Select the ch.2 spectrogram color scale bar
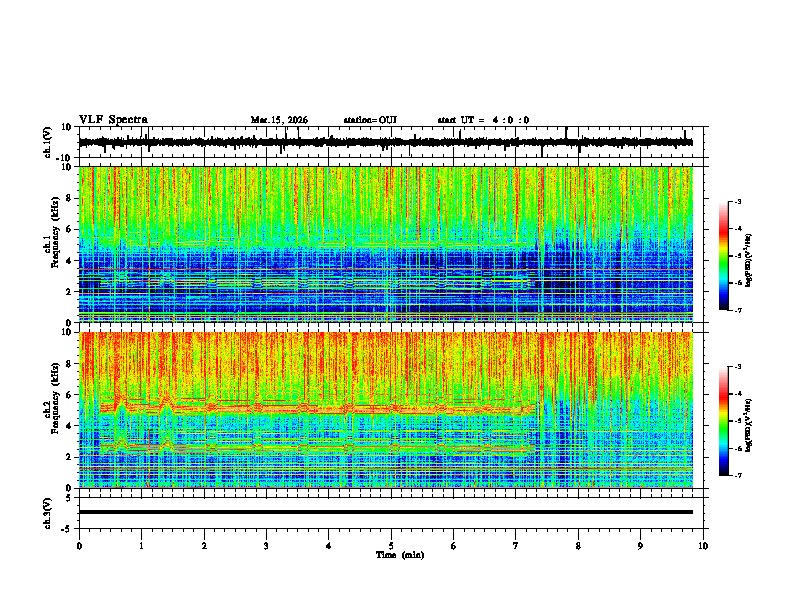The width and height of the screenshot is (792, 612). pos(724,421)
